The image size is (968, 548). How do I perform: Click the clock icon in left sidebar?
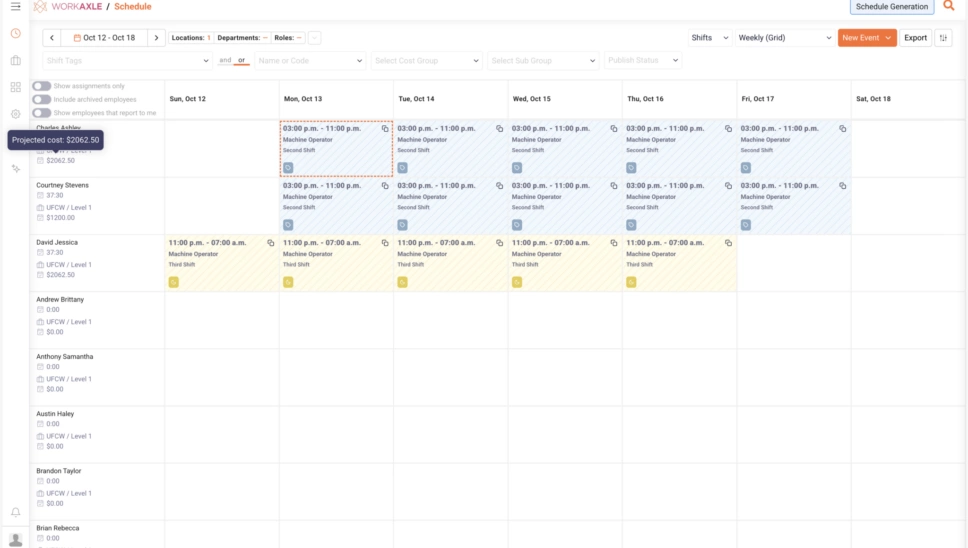click(x=15, y=33)
